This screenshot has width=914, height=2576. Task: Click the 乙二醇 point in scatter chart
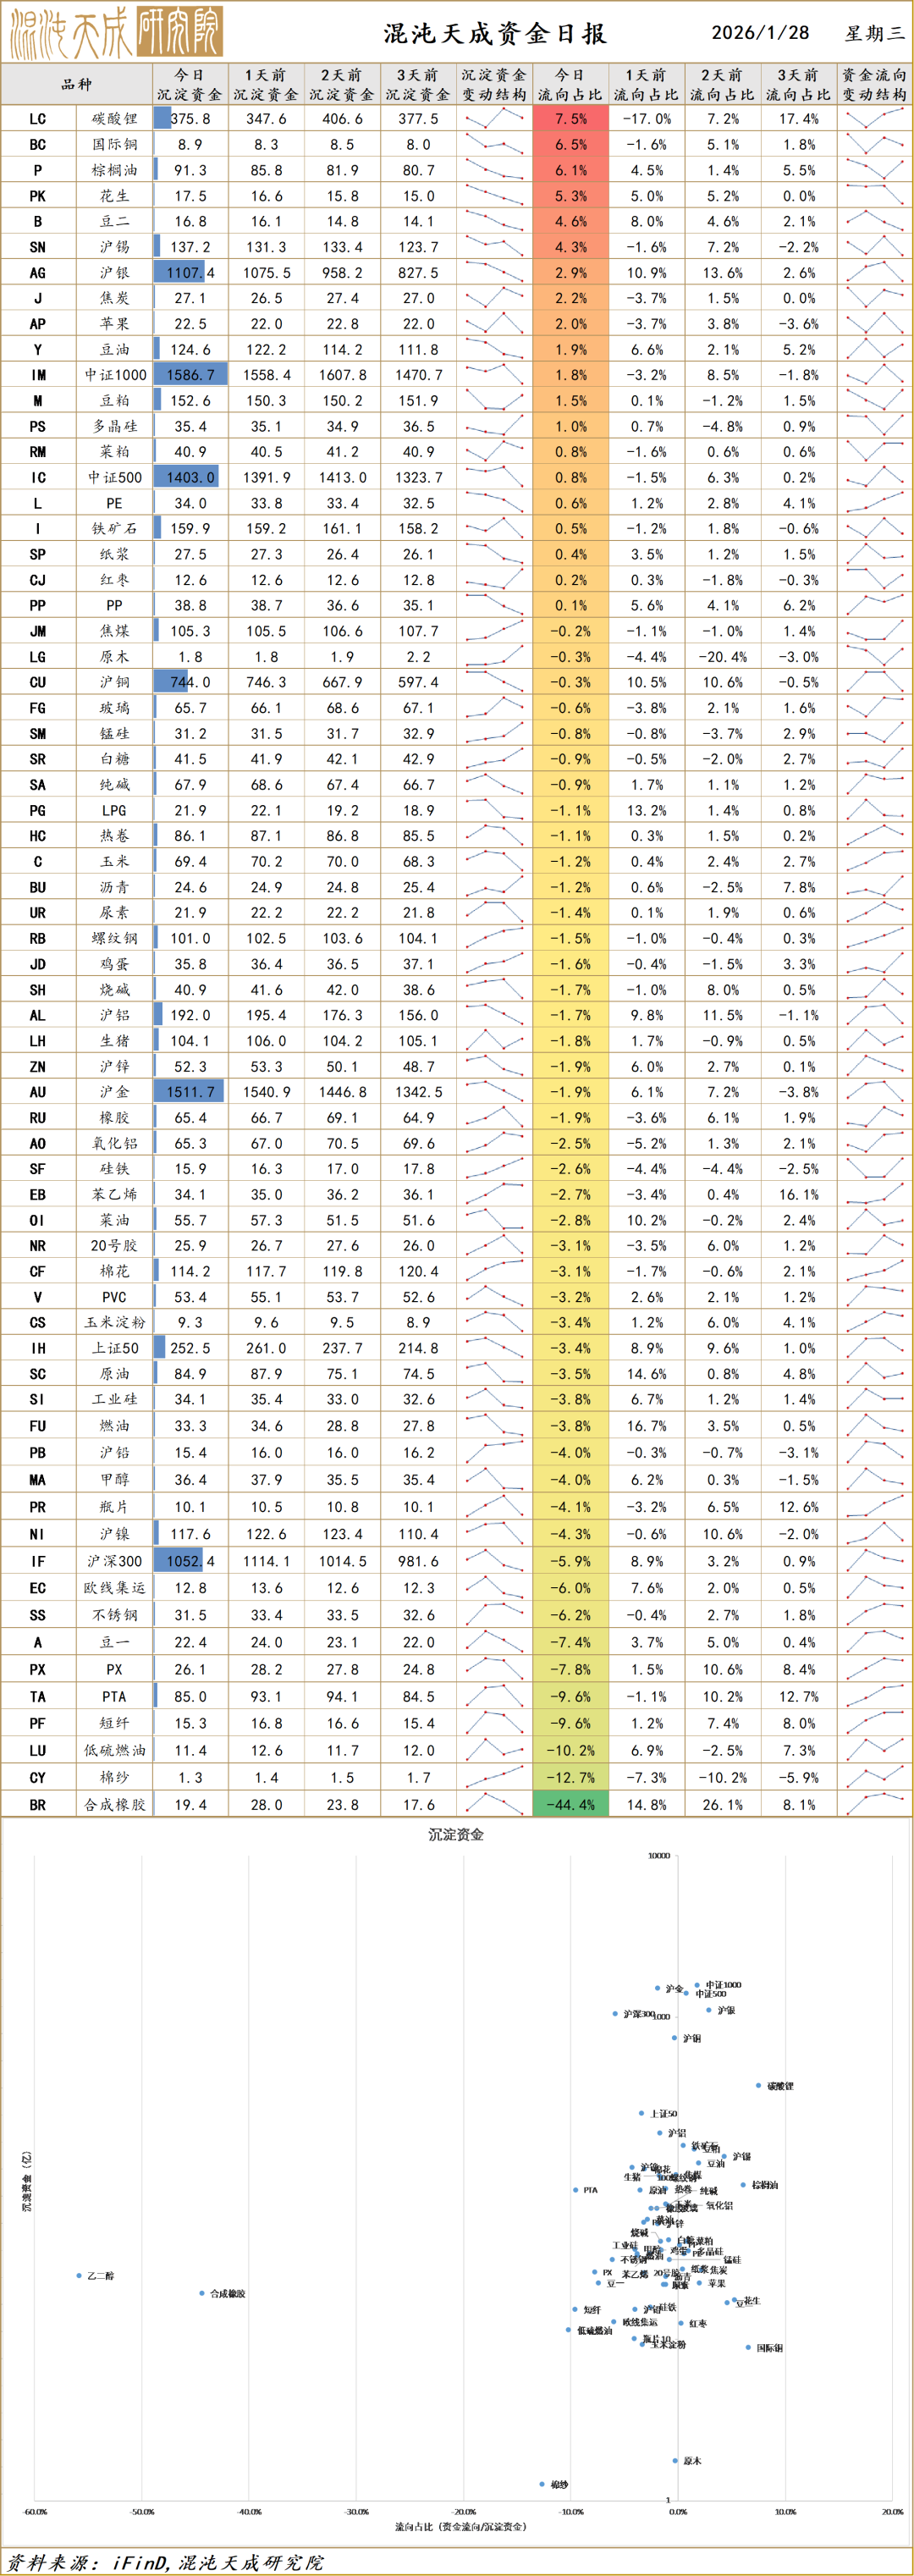point(79,2276)
